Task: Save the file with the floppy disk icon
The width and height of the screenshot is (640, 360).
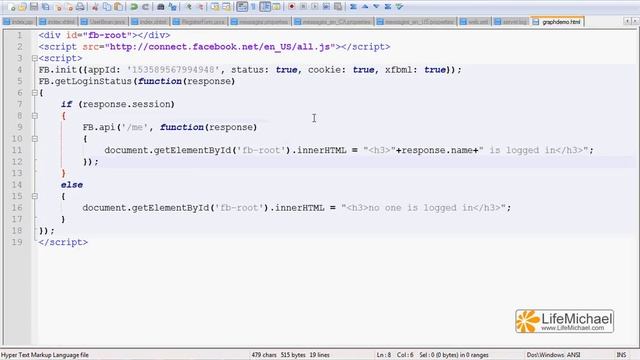Action: [x=34, y=7]
